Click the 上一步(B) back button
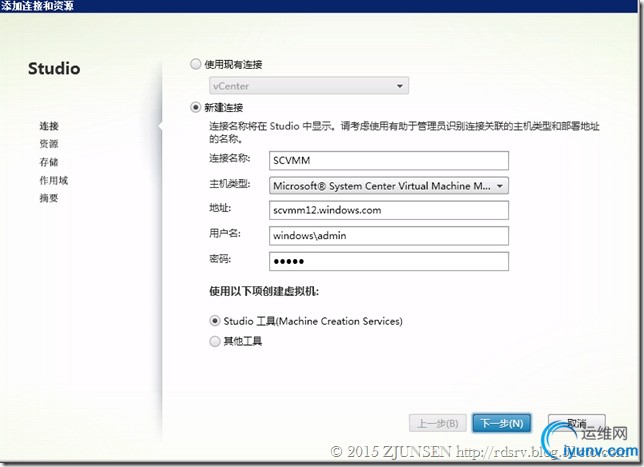The image size is (644, 467). point(437,423)
